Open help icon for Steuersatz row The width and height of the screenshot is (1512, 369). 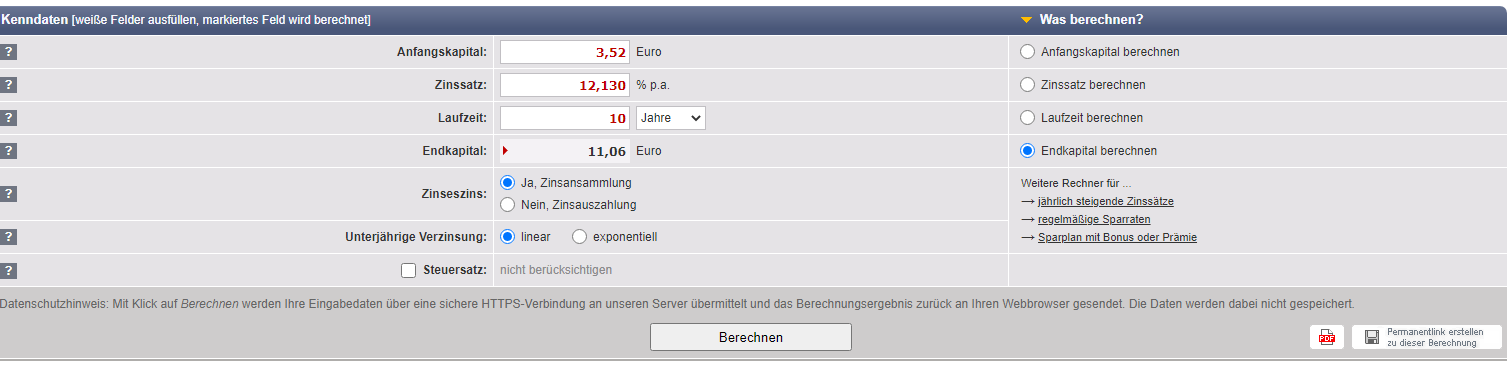[9, 270]
